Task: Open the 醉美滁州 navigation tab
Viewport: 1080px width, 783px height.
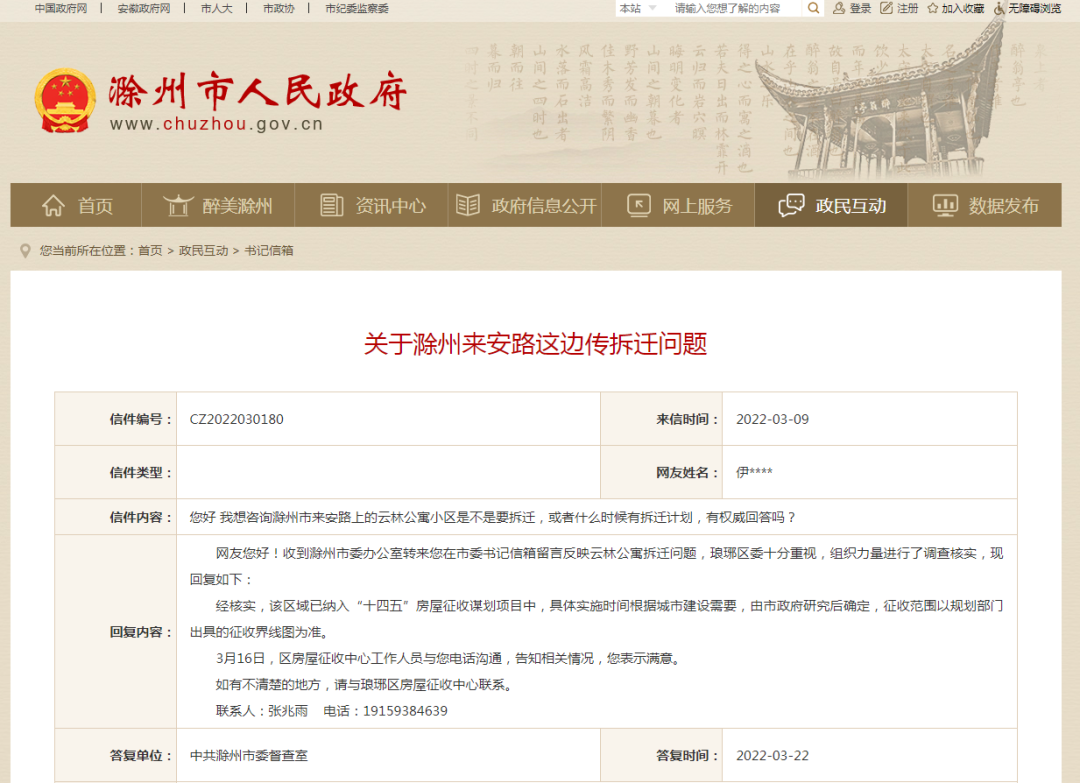Action: (x=218, y=205)
